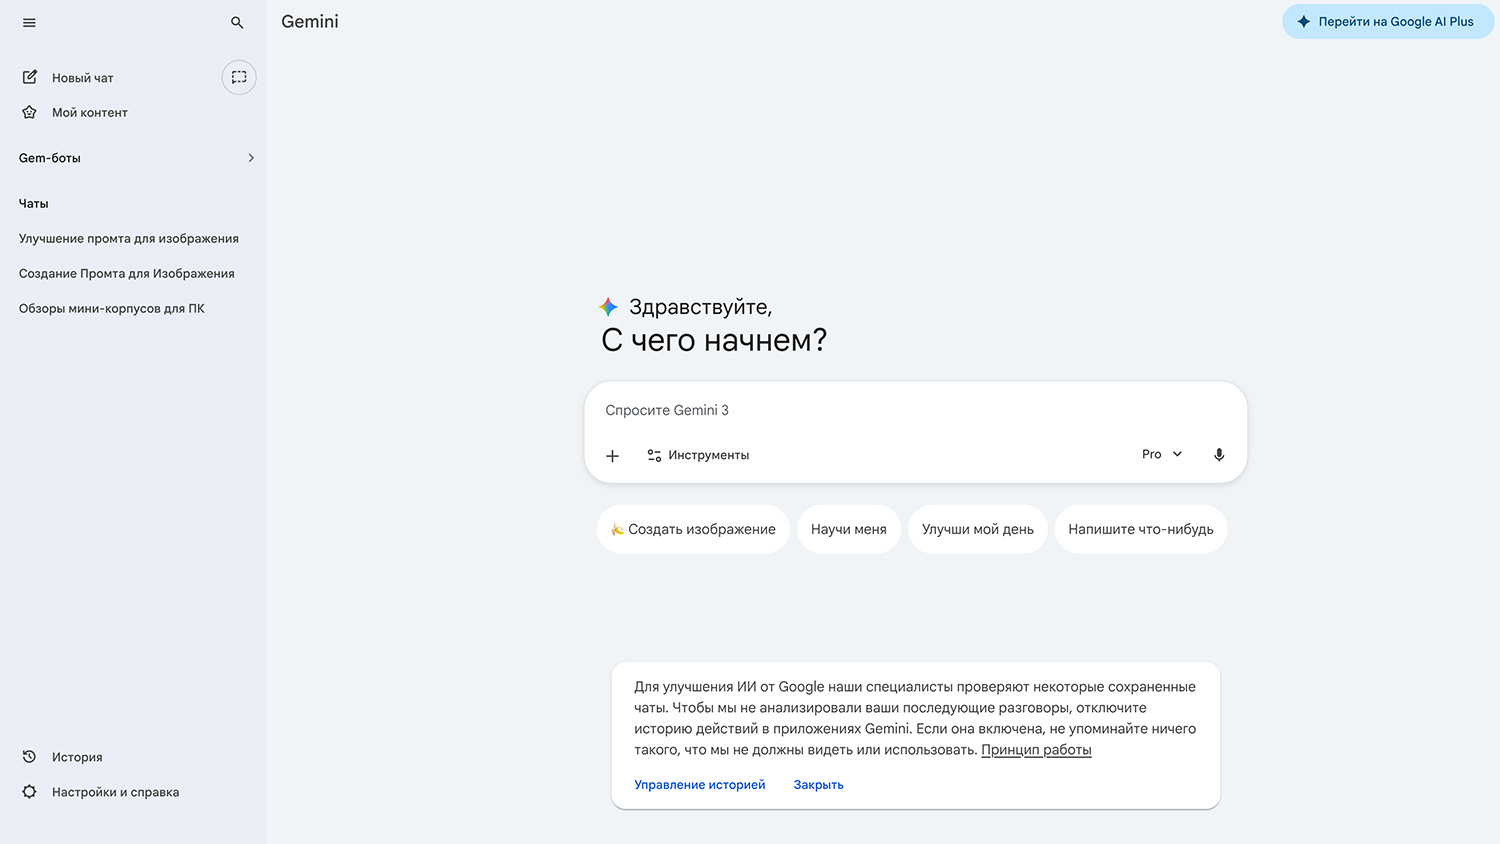Click the Создать изображение suggestion chip
This screenshot has height=844, width=1500.
click(x=693, y=529)
